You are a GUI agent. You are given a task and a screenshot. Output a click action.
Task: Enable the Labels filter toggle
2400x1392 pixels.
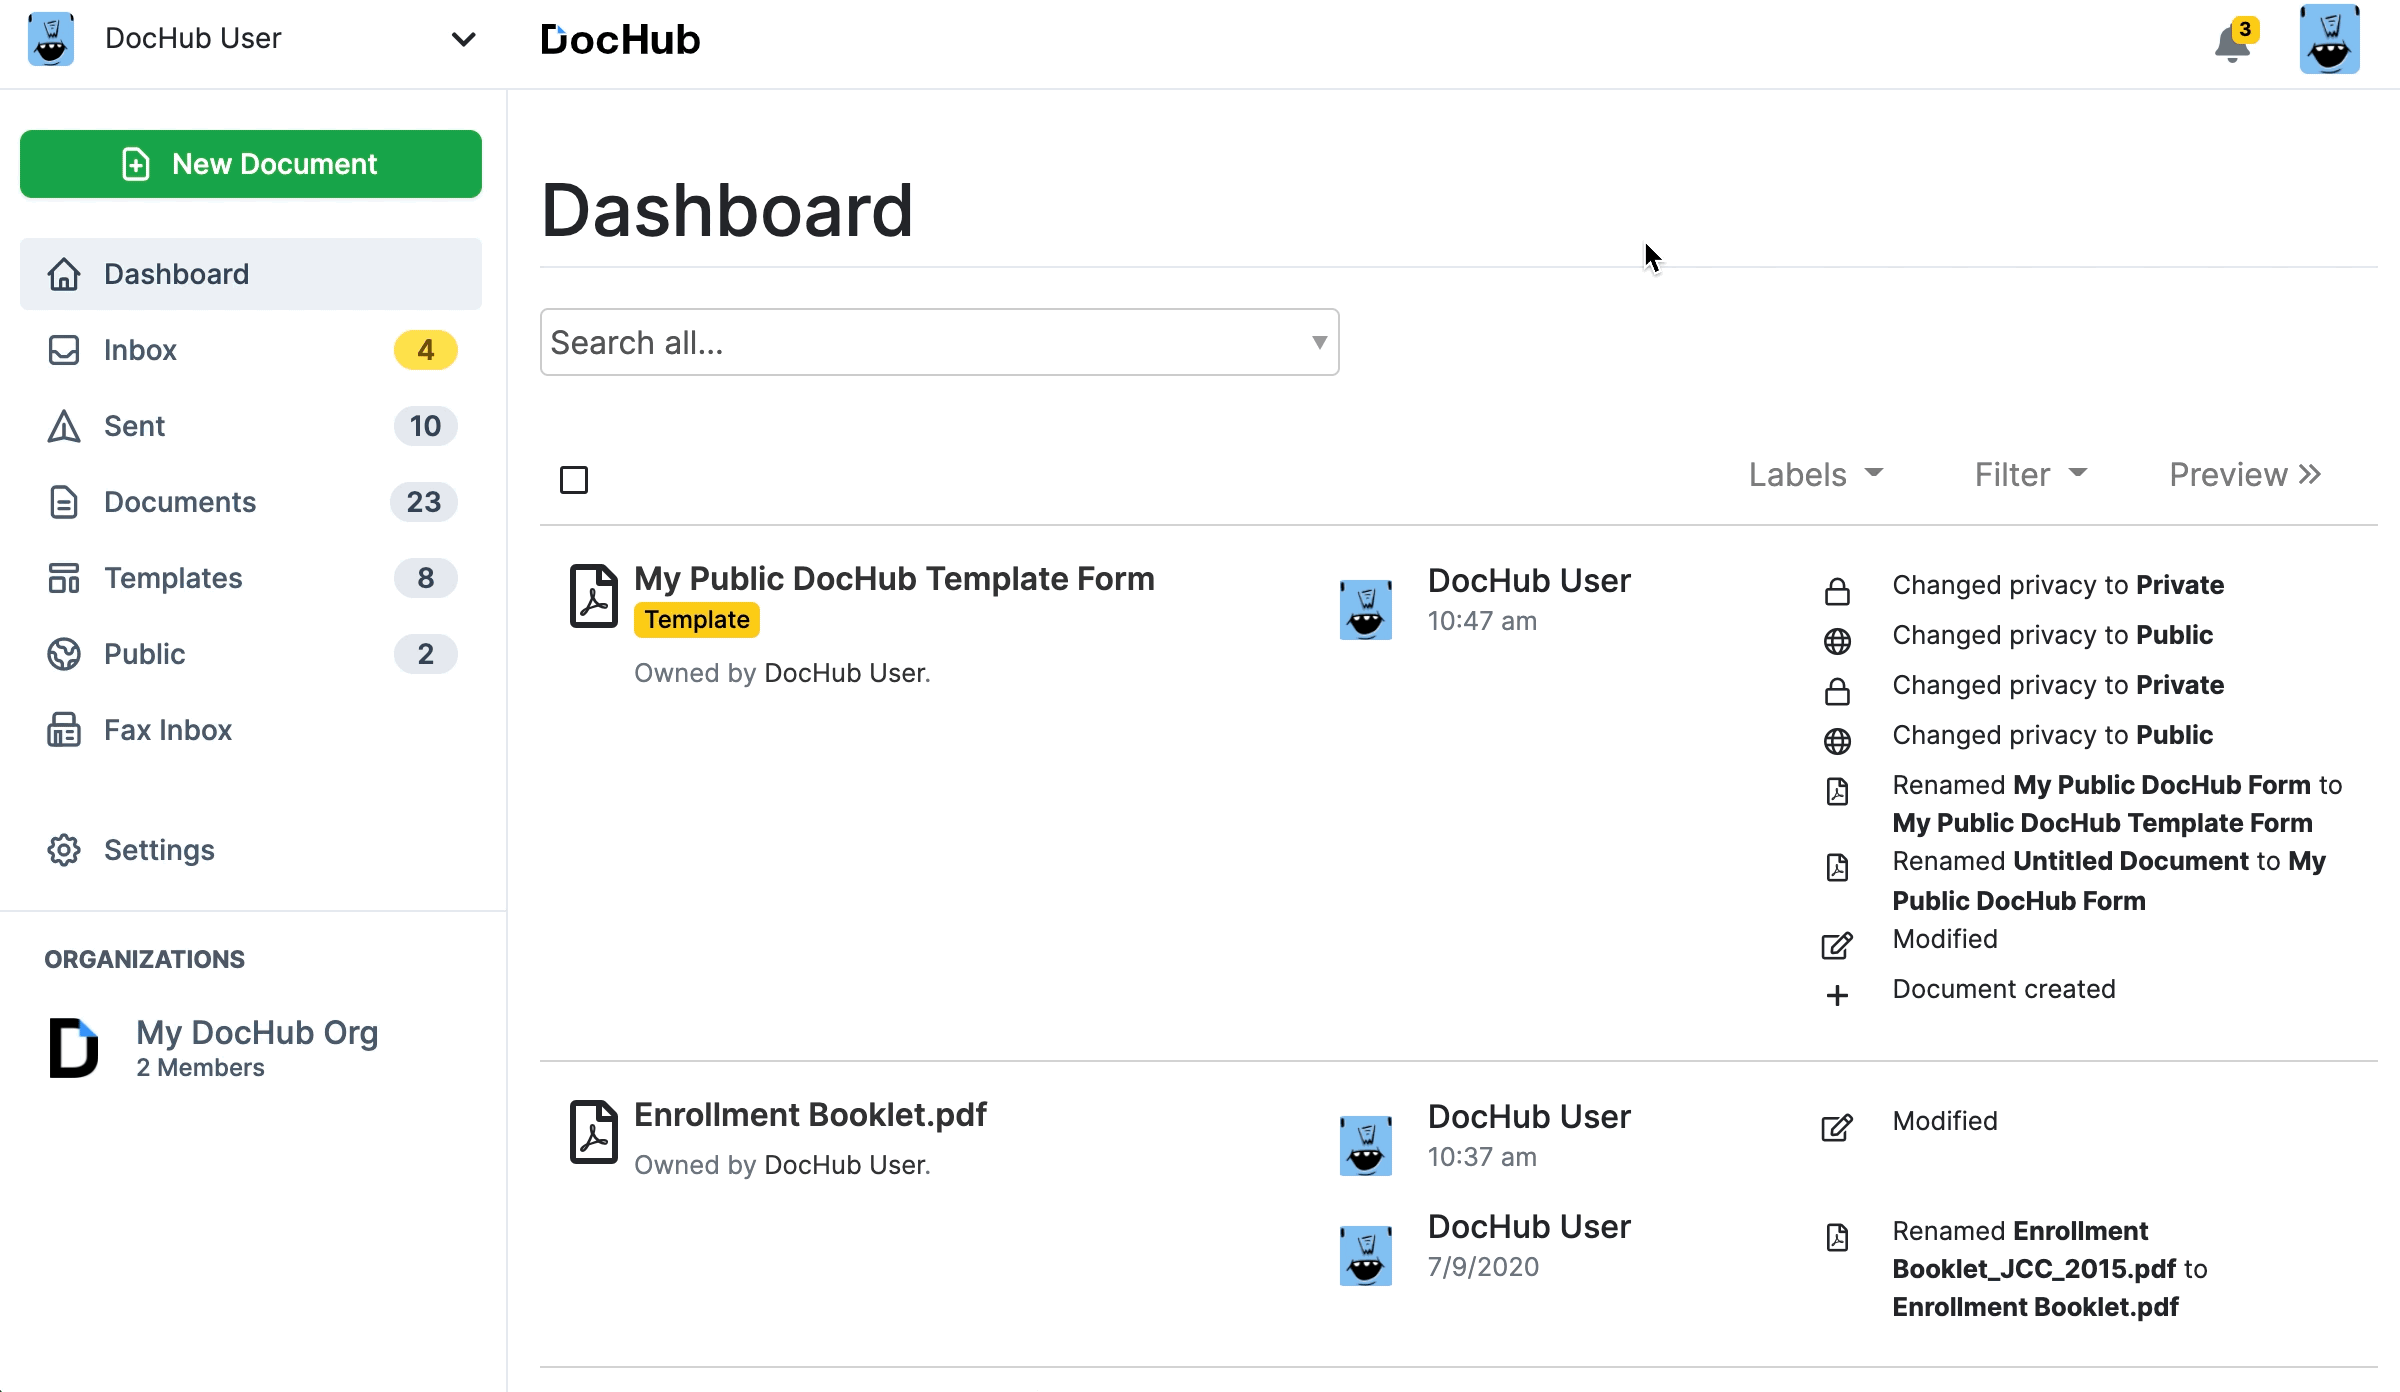1814,474
